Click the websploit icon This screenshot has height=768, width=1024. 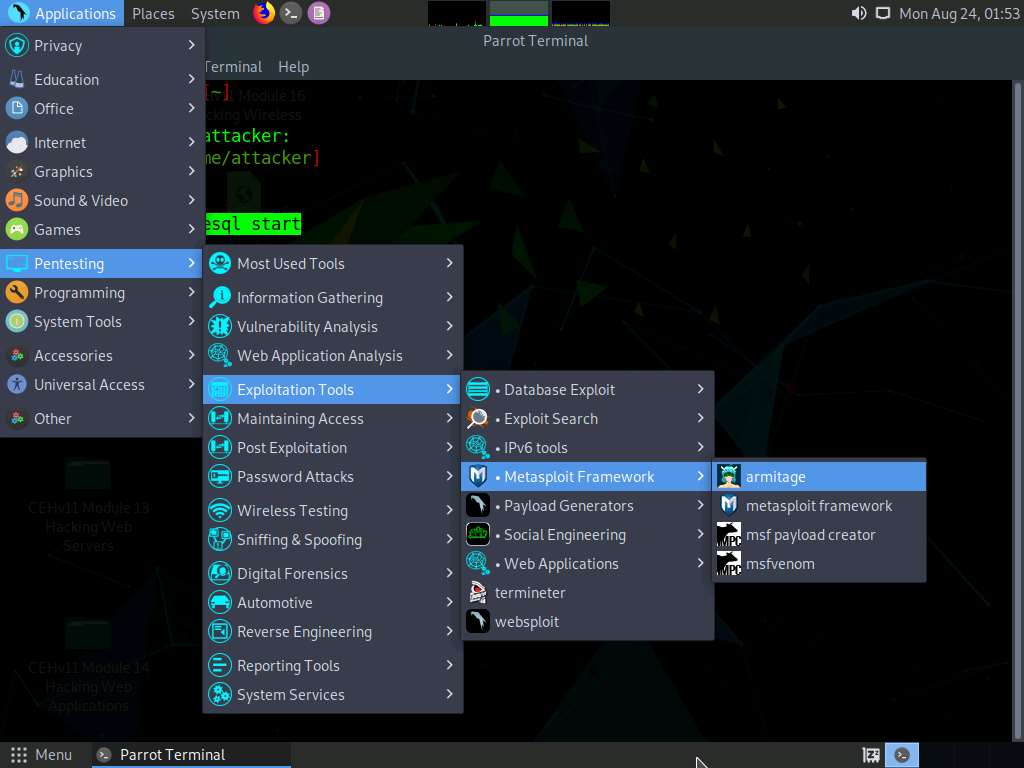(478, 622)
